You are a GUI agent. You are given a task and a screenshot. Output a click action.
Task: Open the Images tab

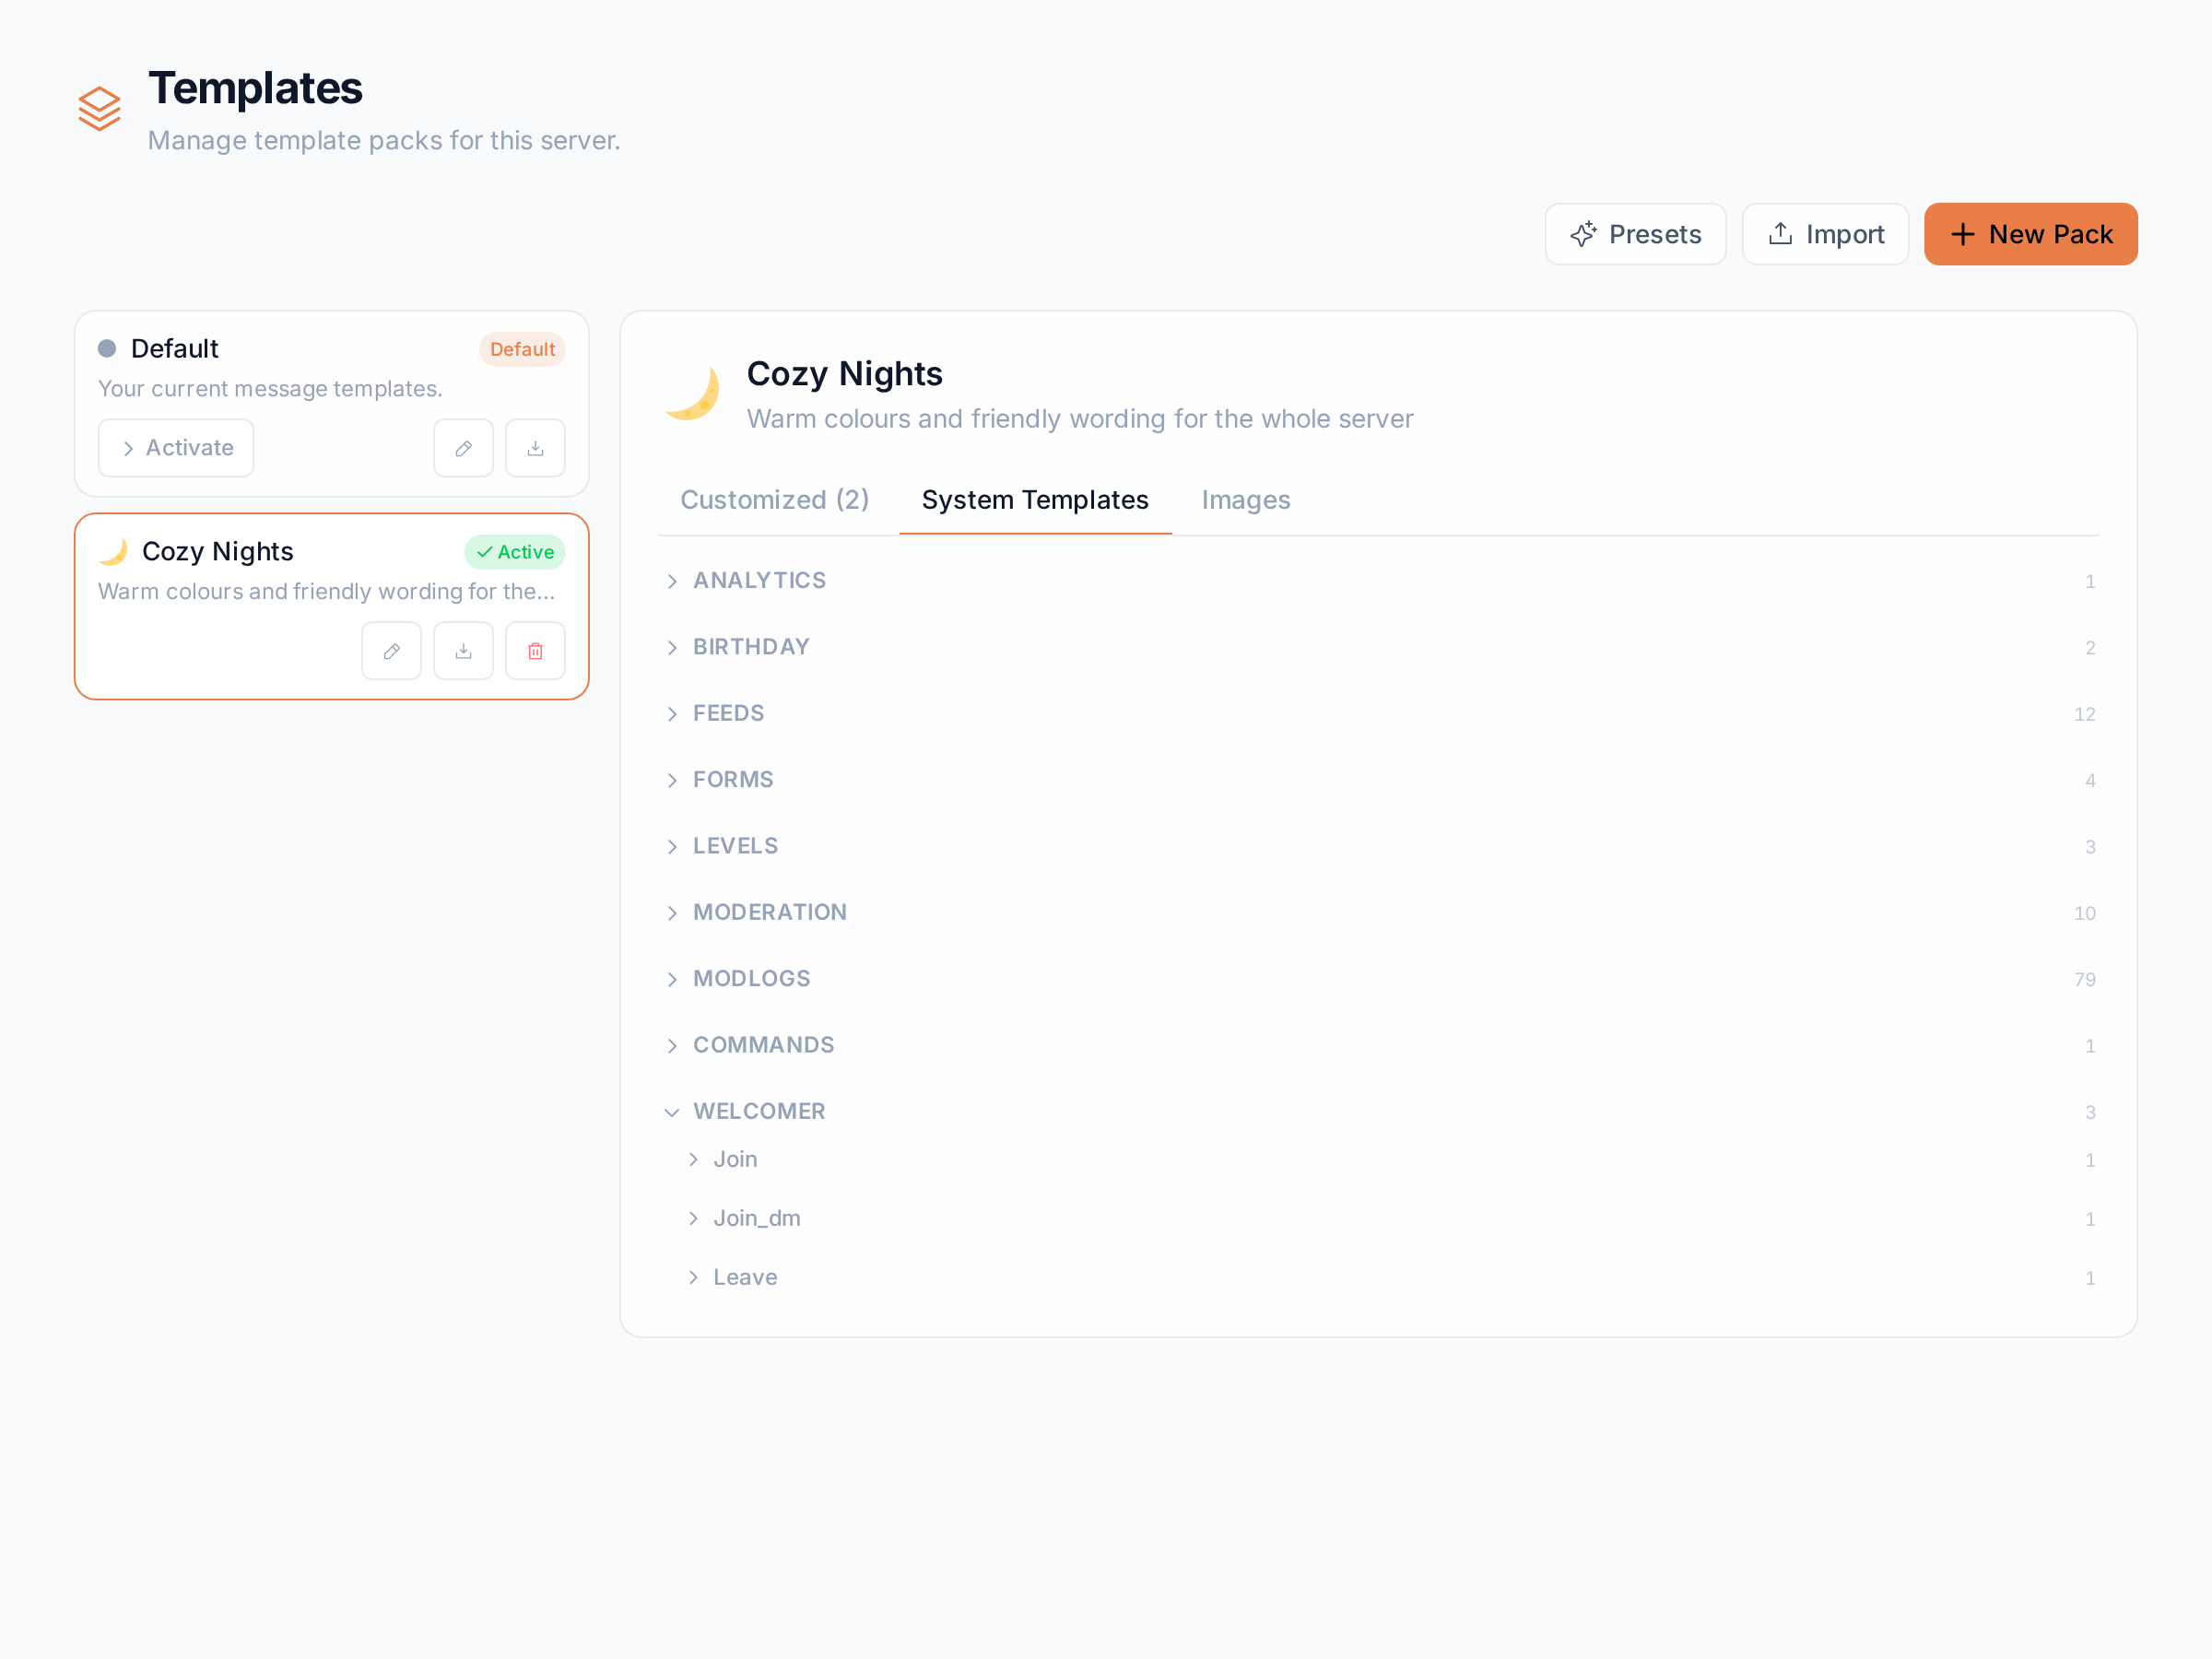(1246, 500)
